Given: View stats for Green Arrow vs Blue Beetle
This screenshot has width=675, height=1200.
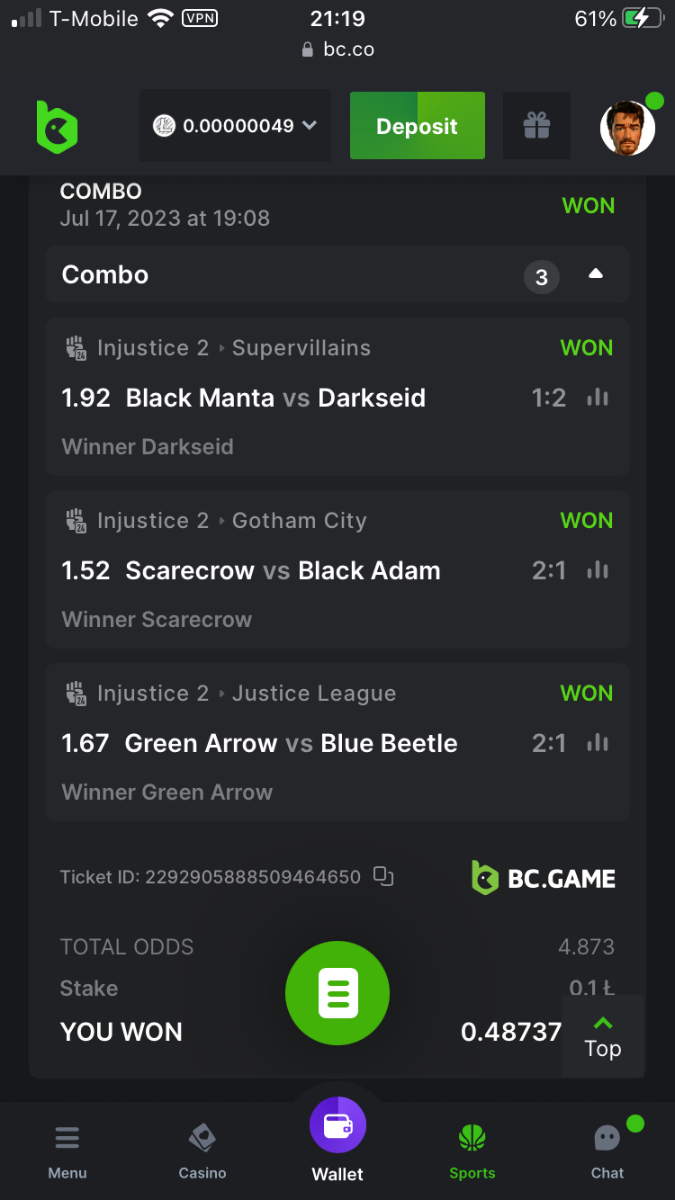Looking at the screenshot, I should point(598,744).
